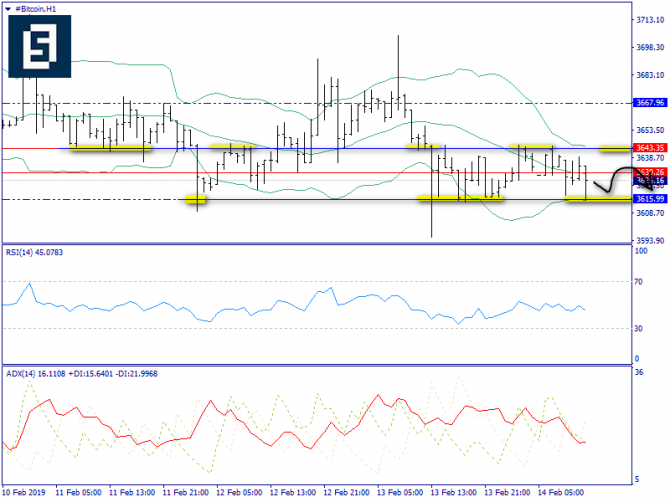Image resolution: width=670 pixels, height=502 pixels.
Task: Click the RSI 100 scale value
Action: point(641,251)
